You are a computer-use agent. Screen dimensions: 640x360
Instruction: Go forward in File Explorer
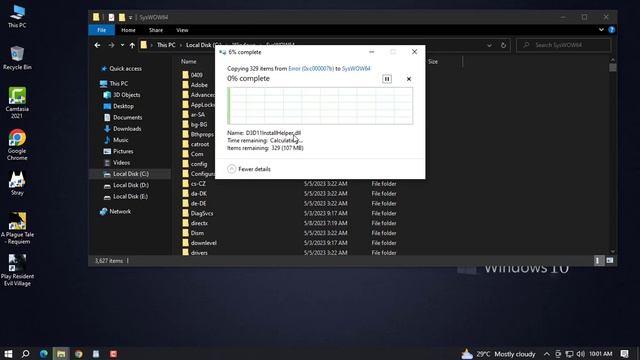pos(111,45)
